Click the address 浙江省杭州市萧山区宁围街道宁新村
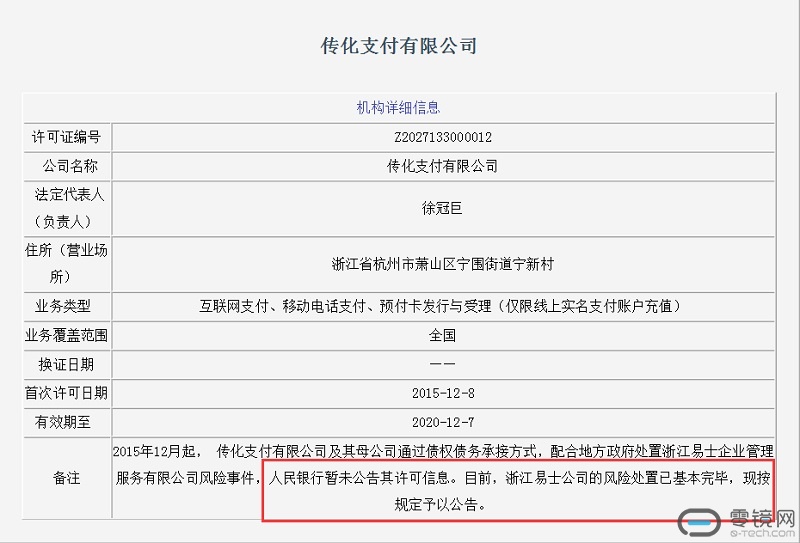This screenshot has width=800, height=543. [x=443, y=264]
